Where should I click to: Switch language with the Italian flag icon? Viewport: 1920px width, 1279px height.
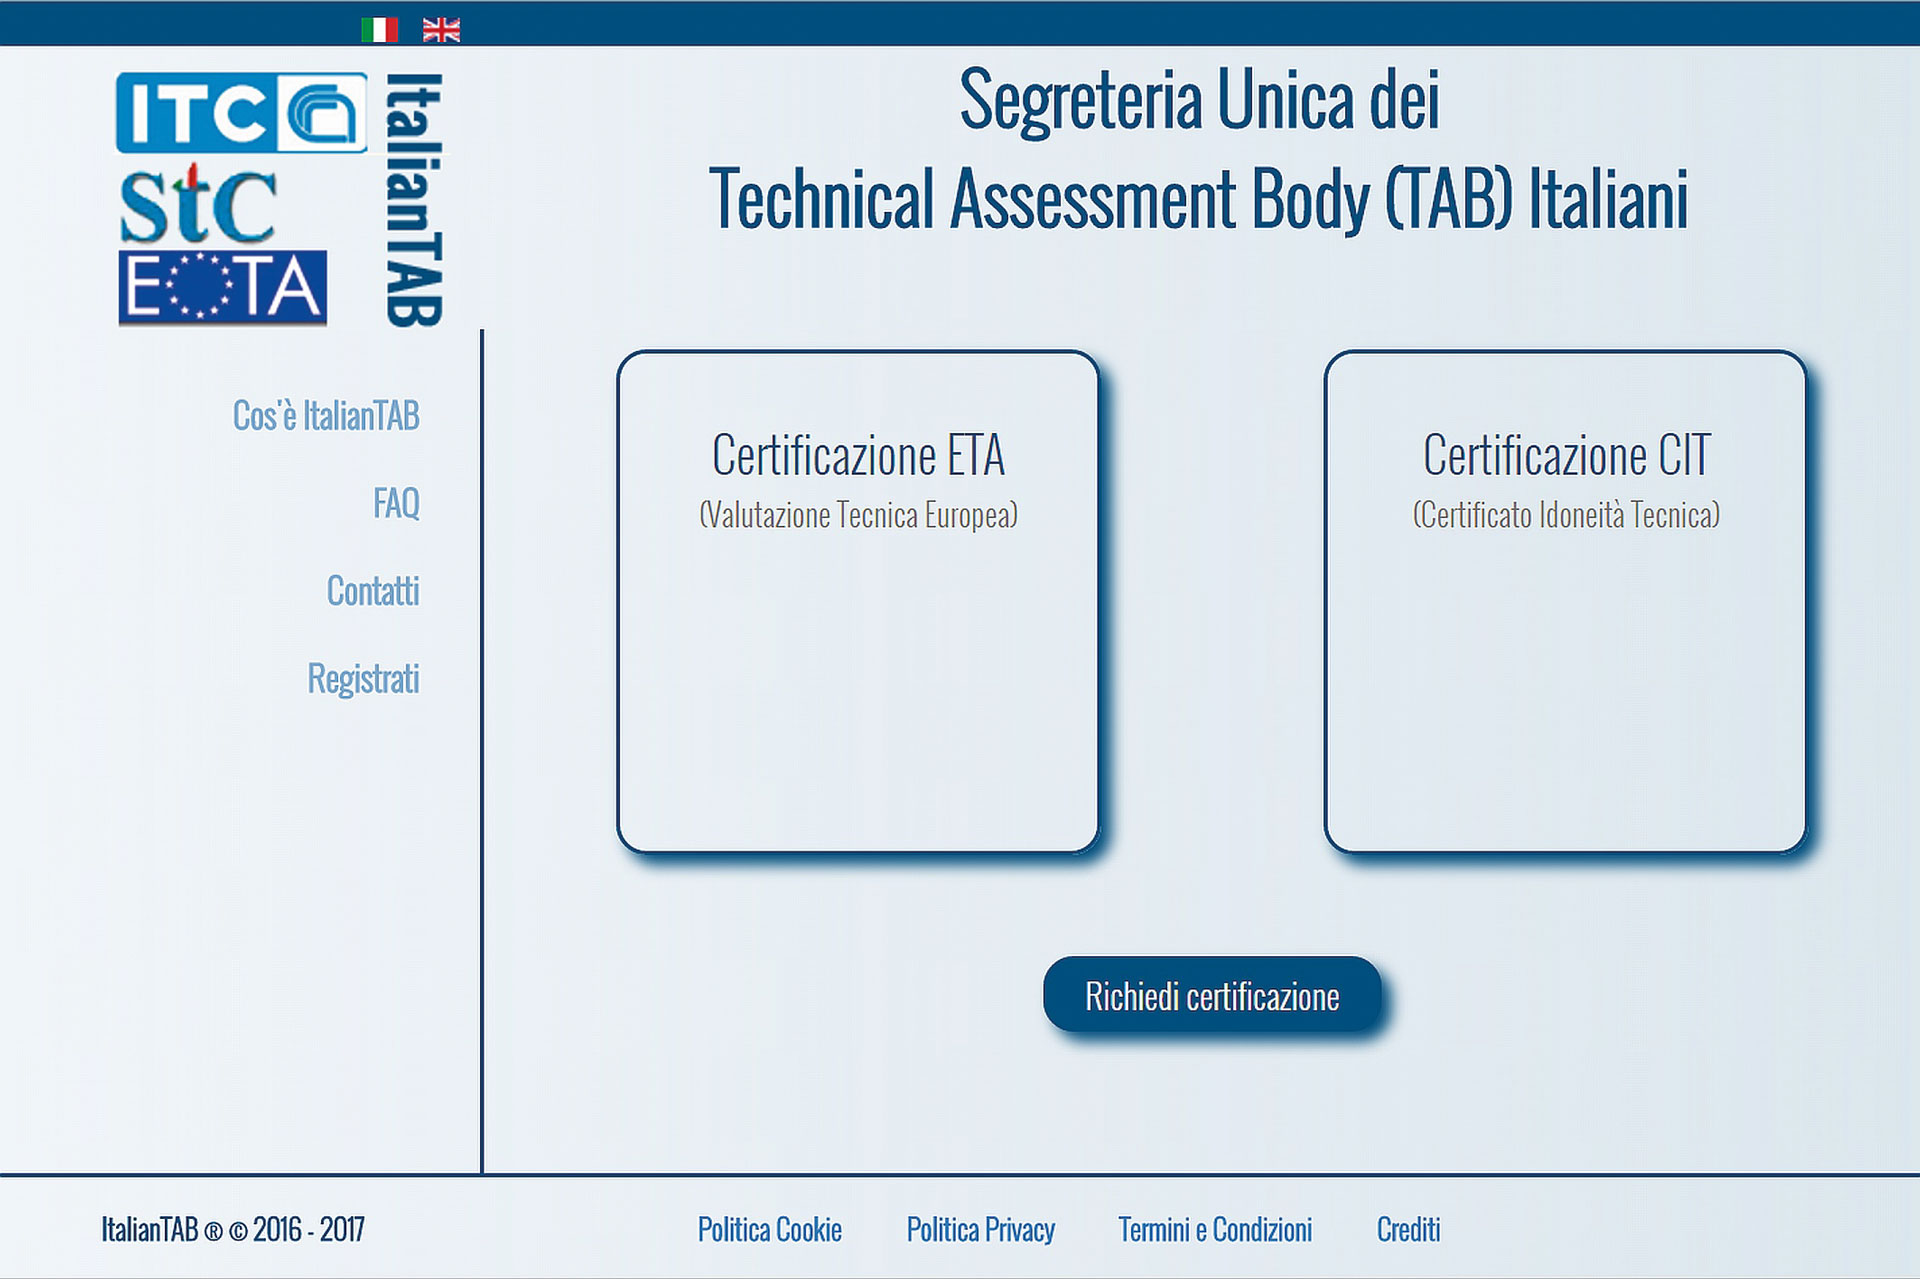coord(379,30)
